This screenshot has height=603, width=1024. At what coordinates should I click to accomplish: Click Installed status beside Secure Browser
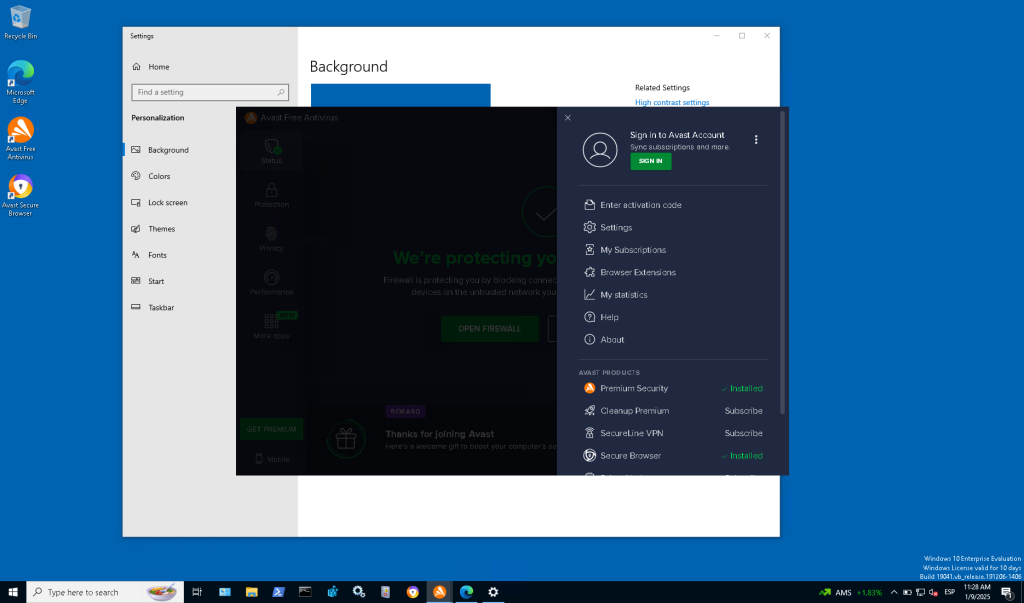click(742, 455)
